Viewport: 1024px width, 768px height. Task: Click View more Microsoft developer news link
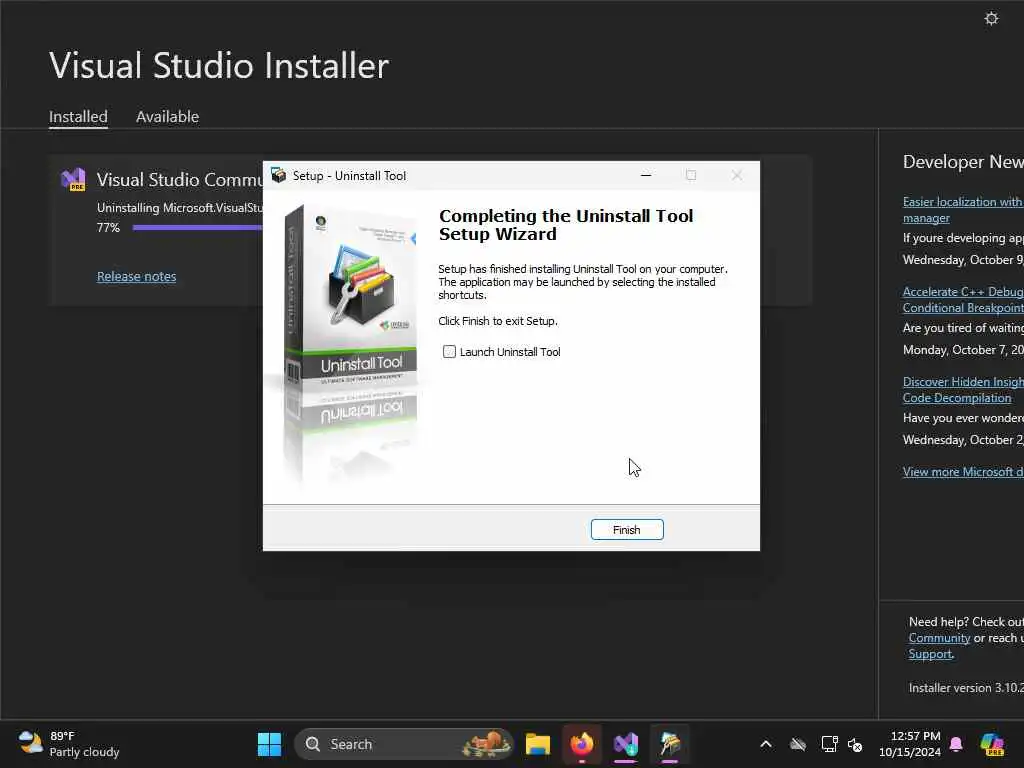coord(963,472)
